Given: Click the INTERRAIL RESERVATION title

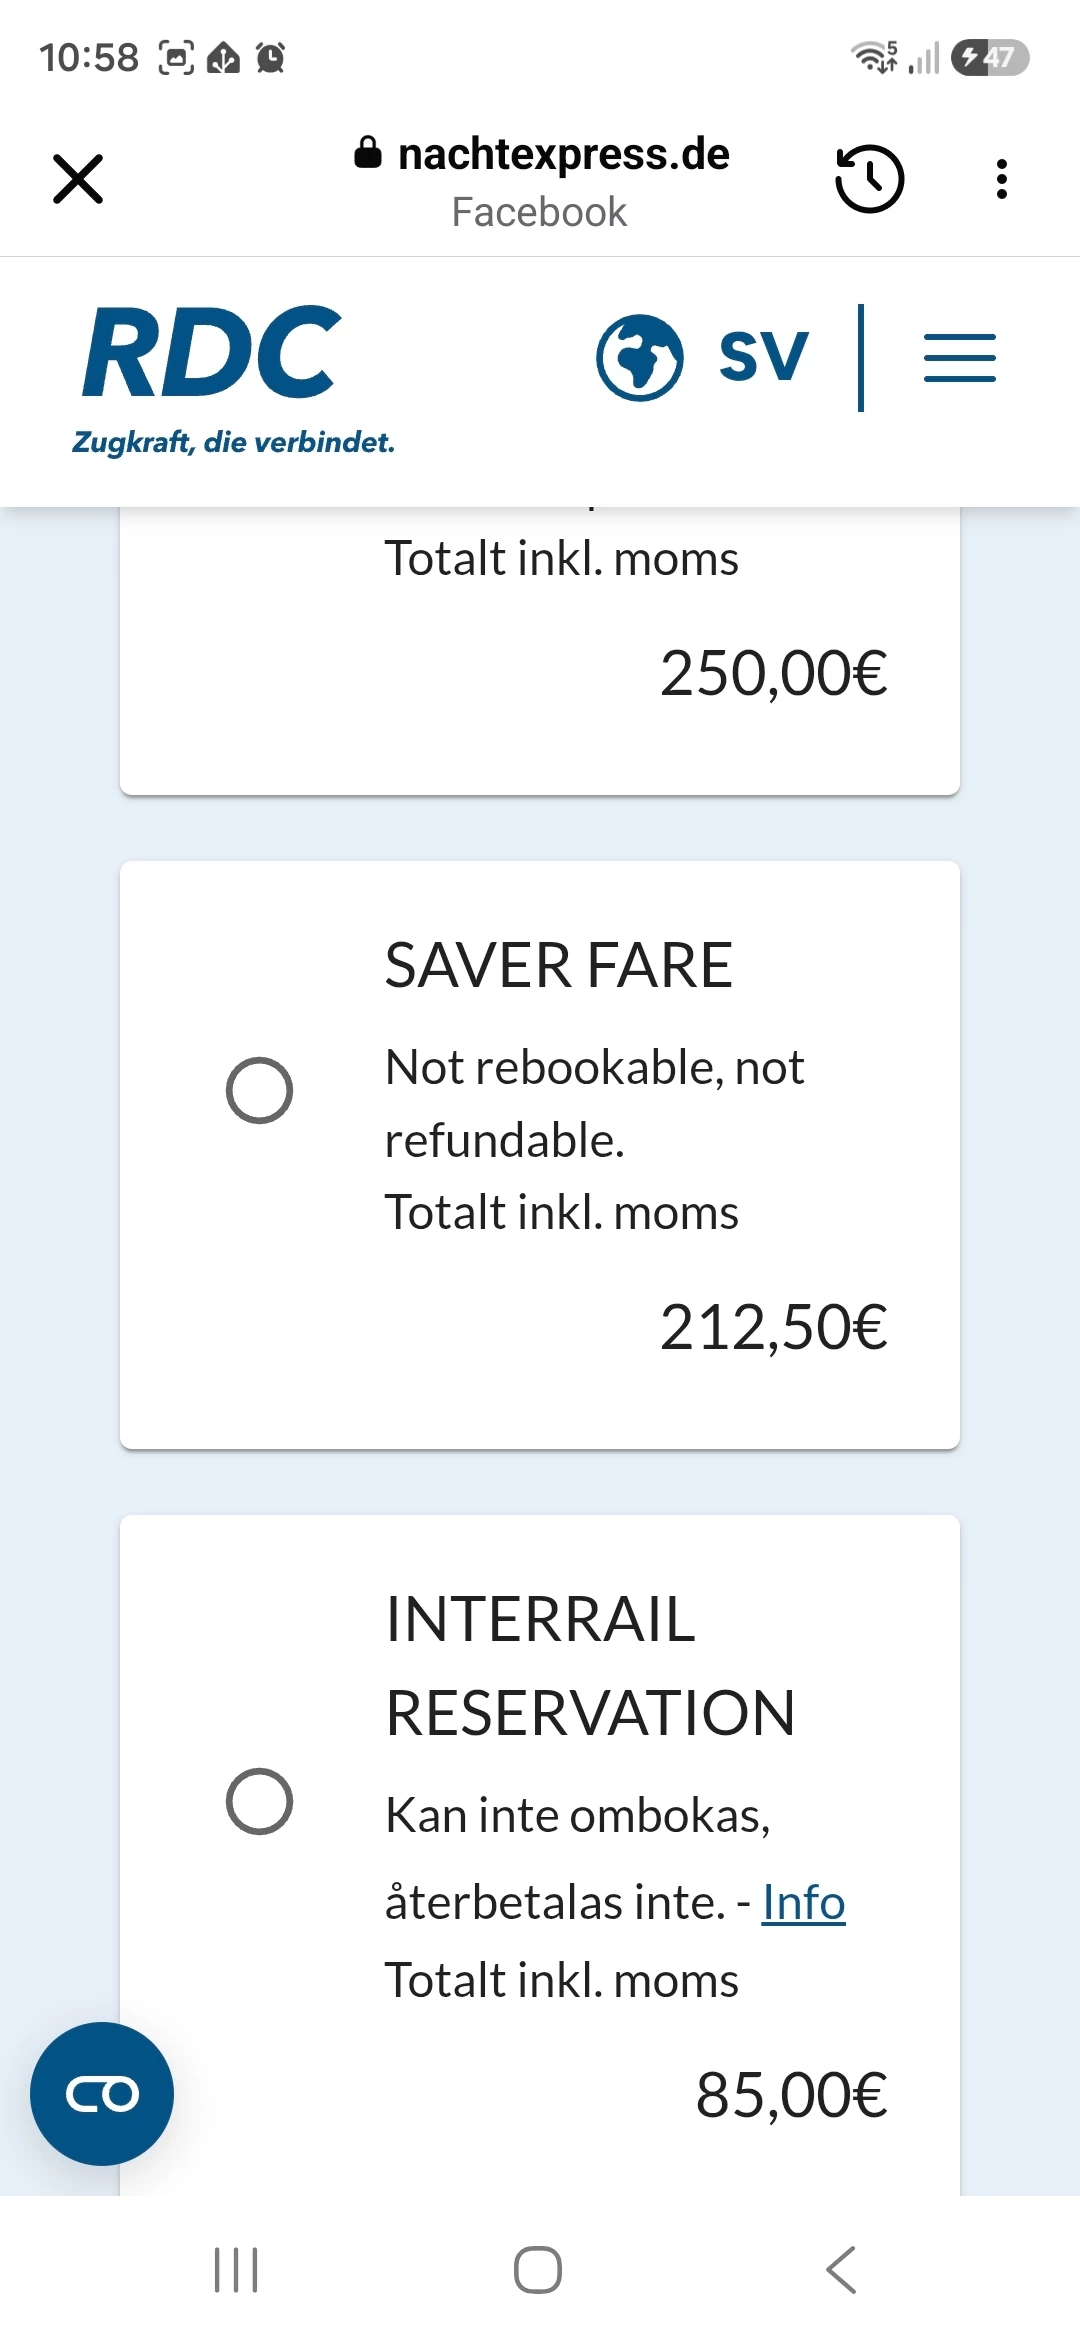Looking at the screenshot, I should 590,1666.
